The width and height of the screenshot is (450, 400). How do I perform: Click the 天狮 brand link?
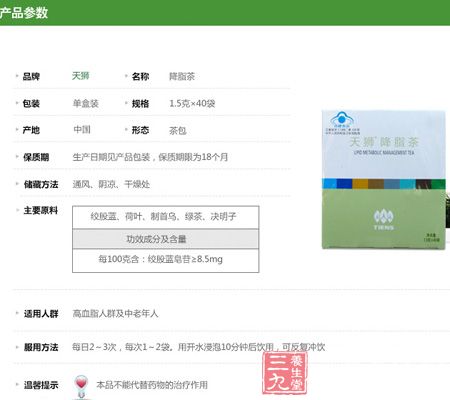(x=81, y=76)
